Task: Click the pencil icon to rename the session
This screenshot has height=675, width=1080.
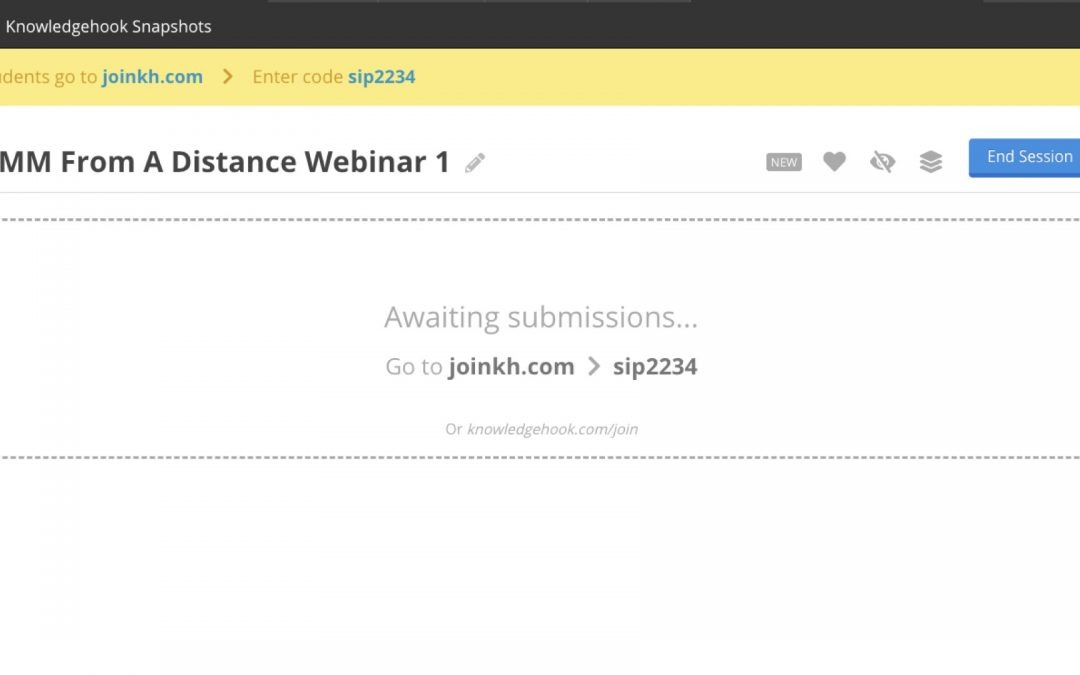Action: (475, 163)
